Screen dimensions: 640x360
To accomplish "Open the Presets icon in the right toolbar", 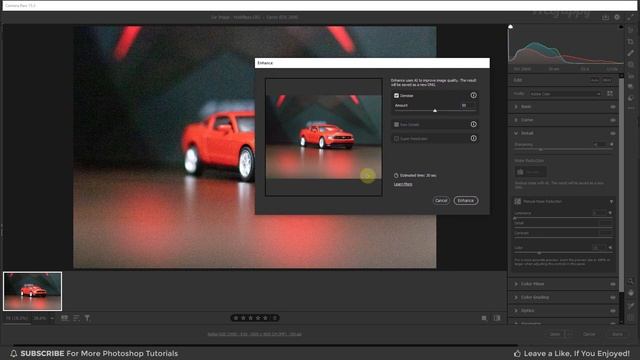I will 631,98.
